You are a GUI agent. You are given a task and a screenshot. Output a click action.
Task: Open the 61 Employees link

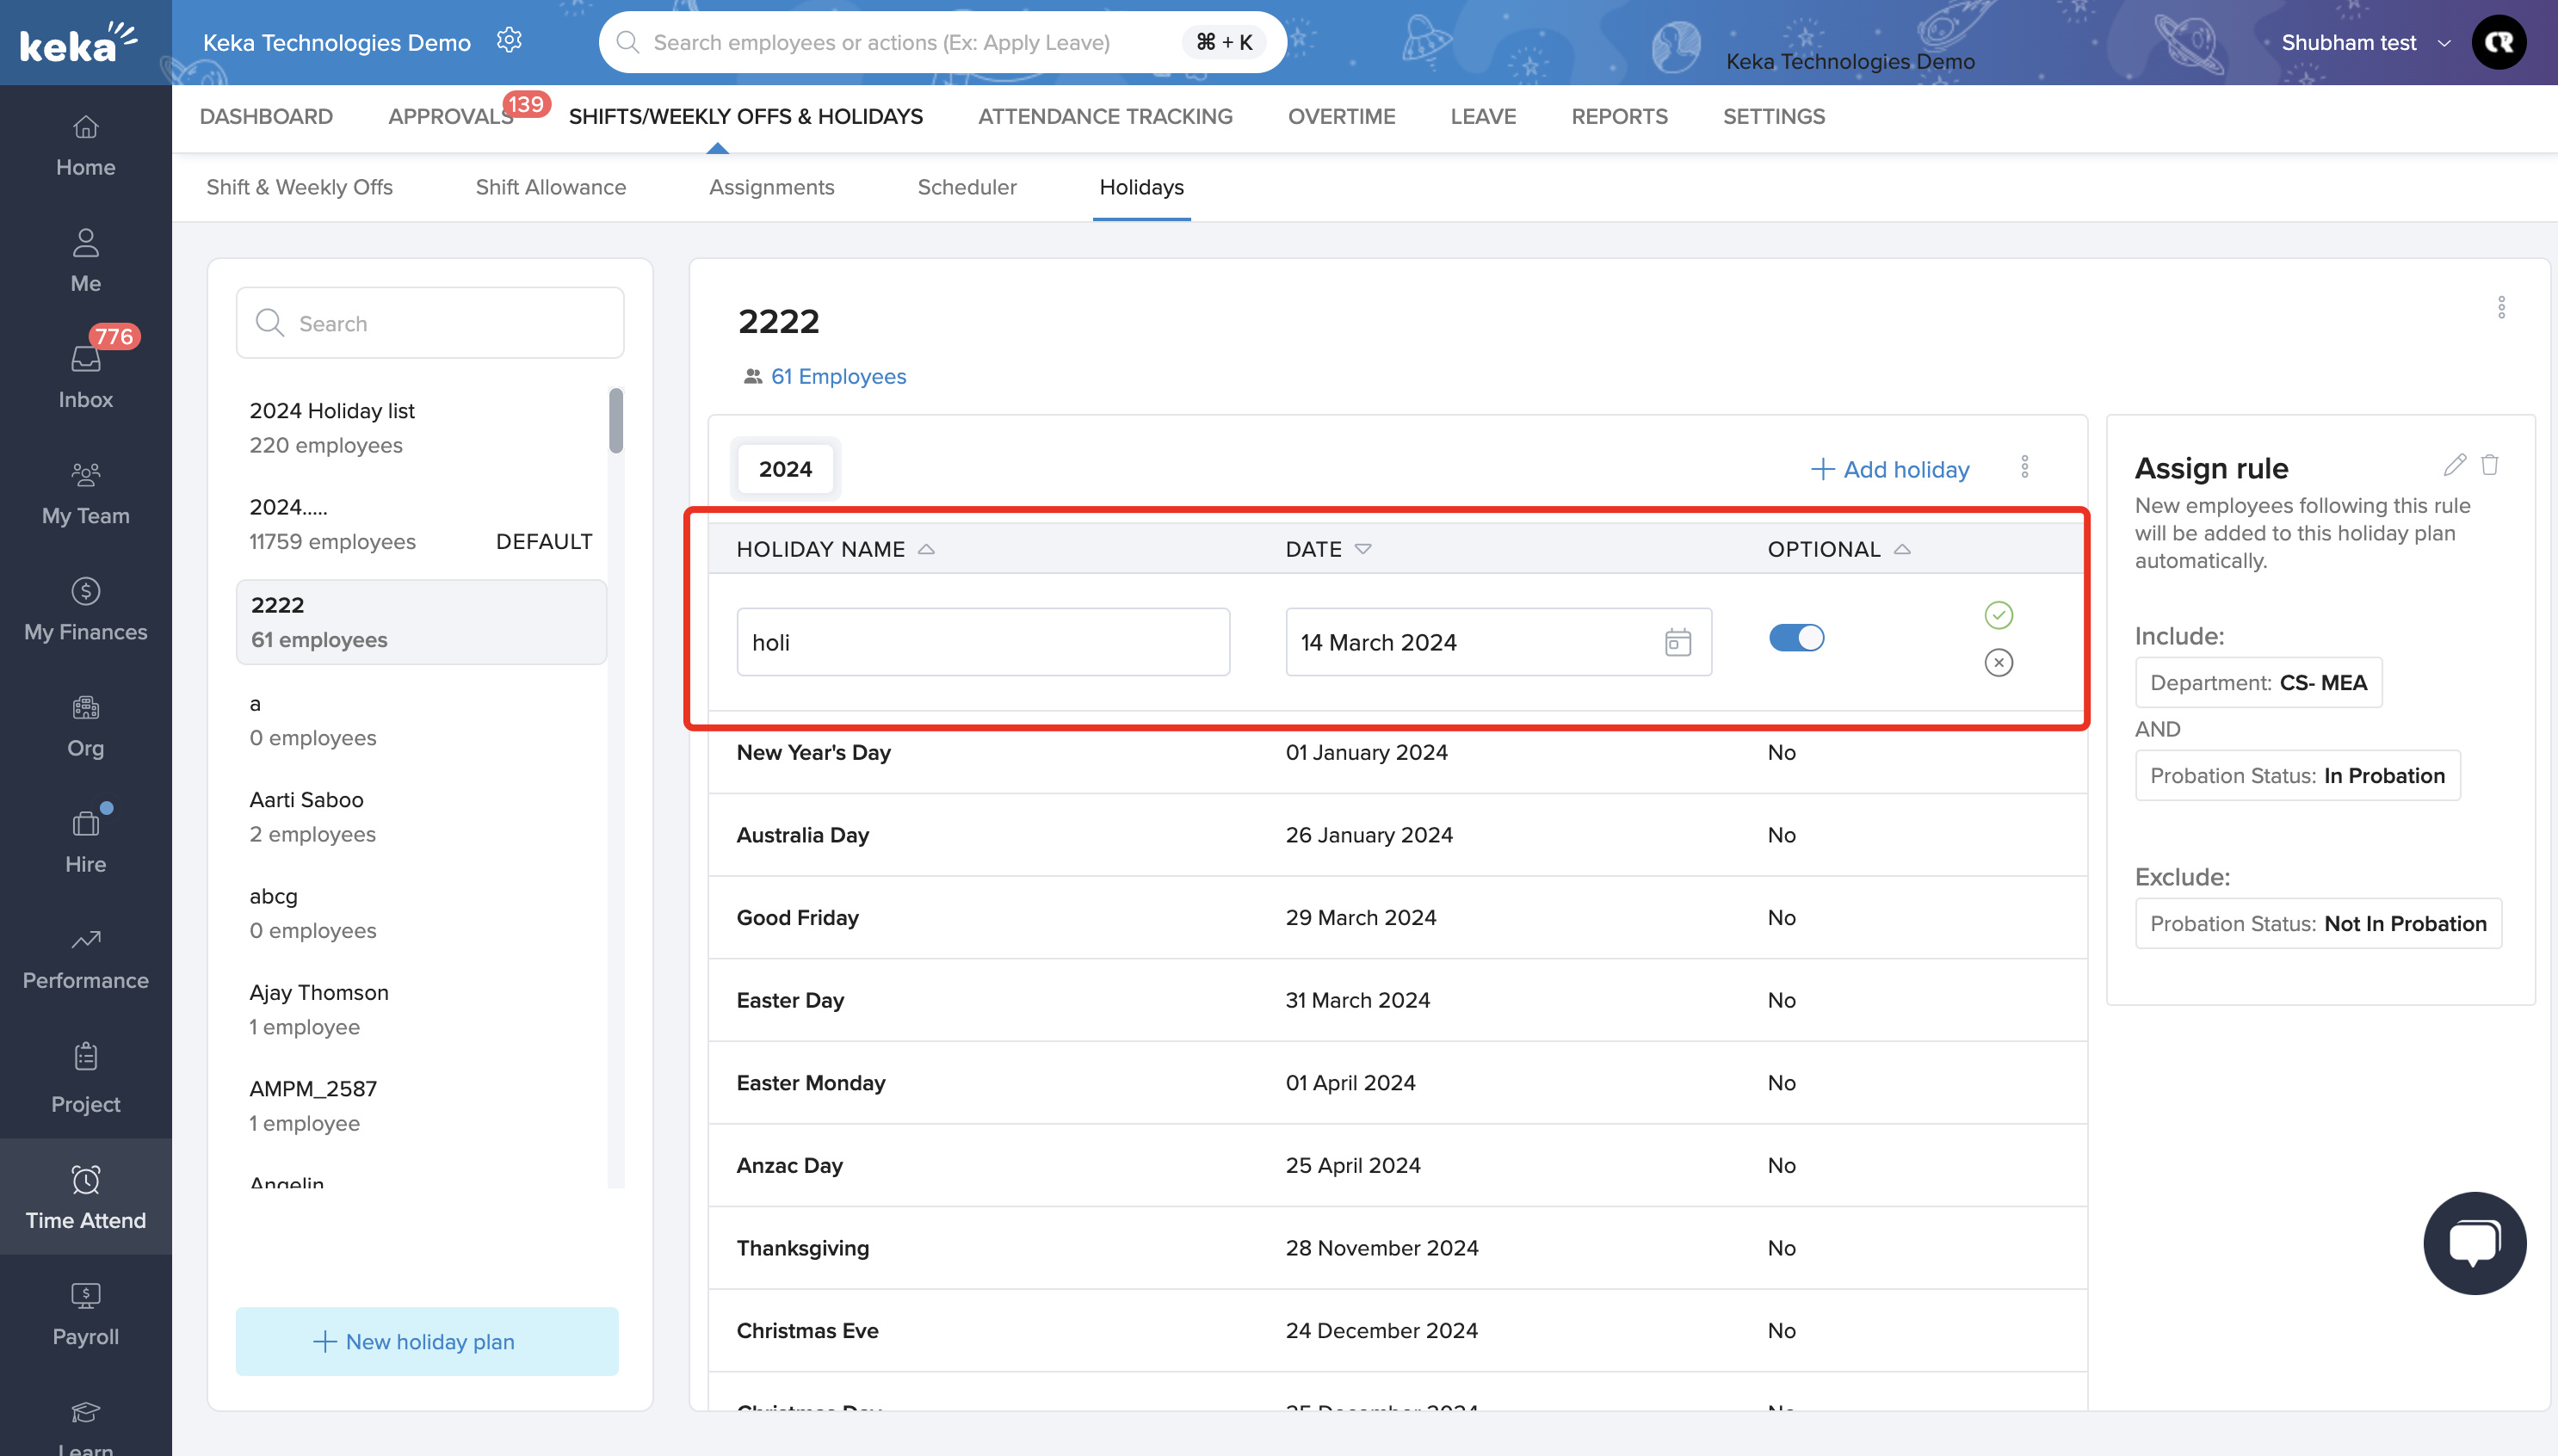coord(838,376)
